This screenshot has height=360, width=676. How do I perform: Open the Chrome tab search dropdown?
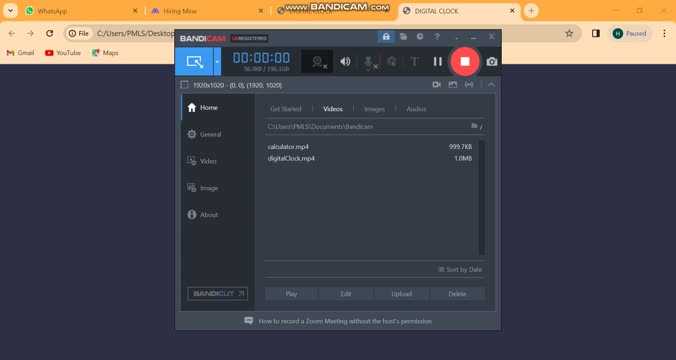(10, 11)
